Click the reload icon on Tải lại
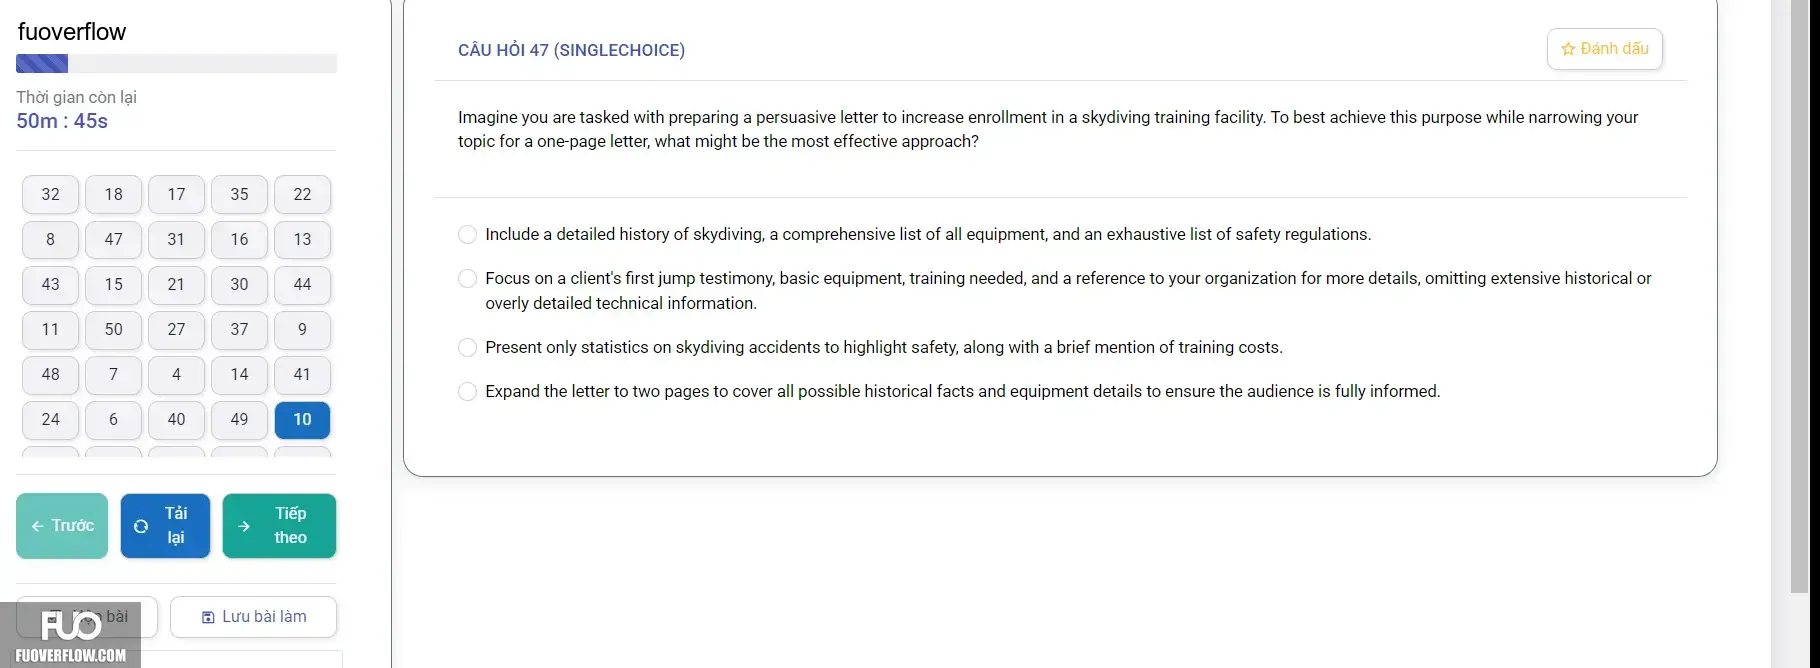This screenshot has height=668, width=1820. tap(141, 526)
